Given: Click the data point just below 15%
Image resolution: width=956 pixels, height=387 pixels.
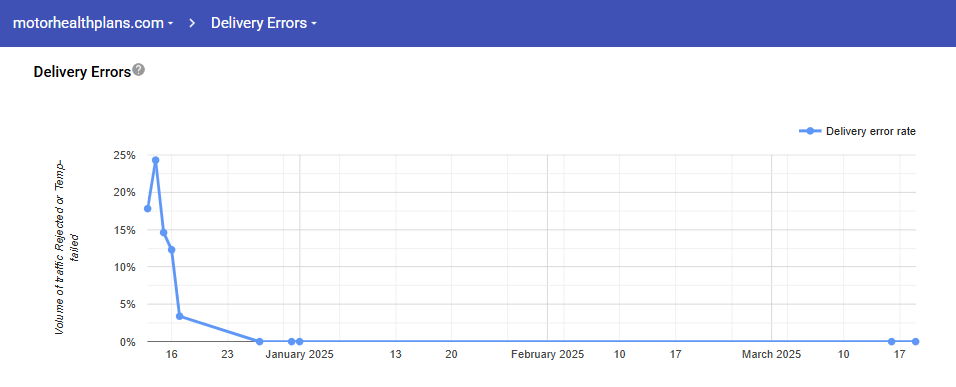Looking at the screenshot, I should point(163,232).
